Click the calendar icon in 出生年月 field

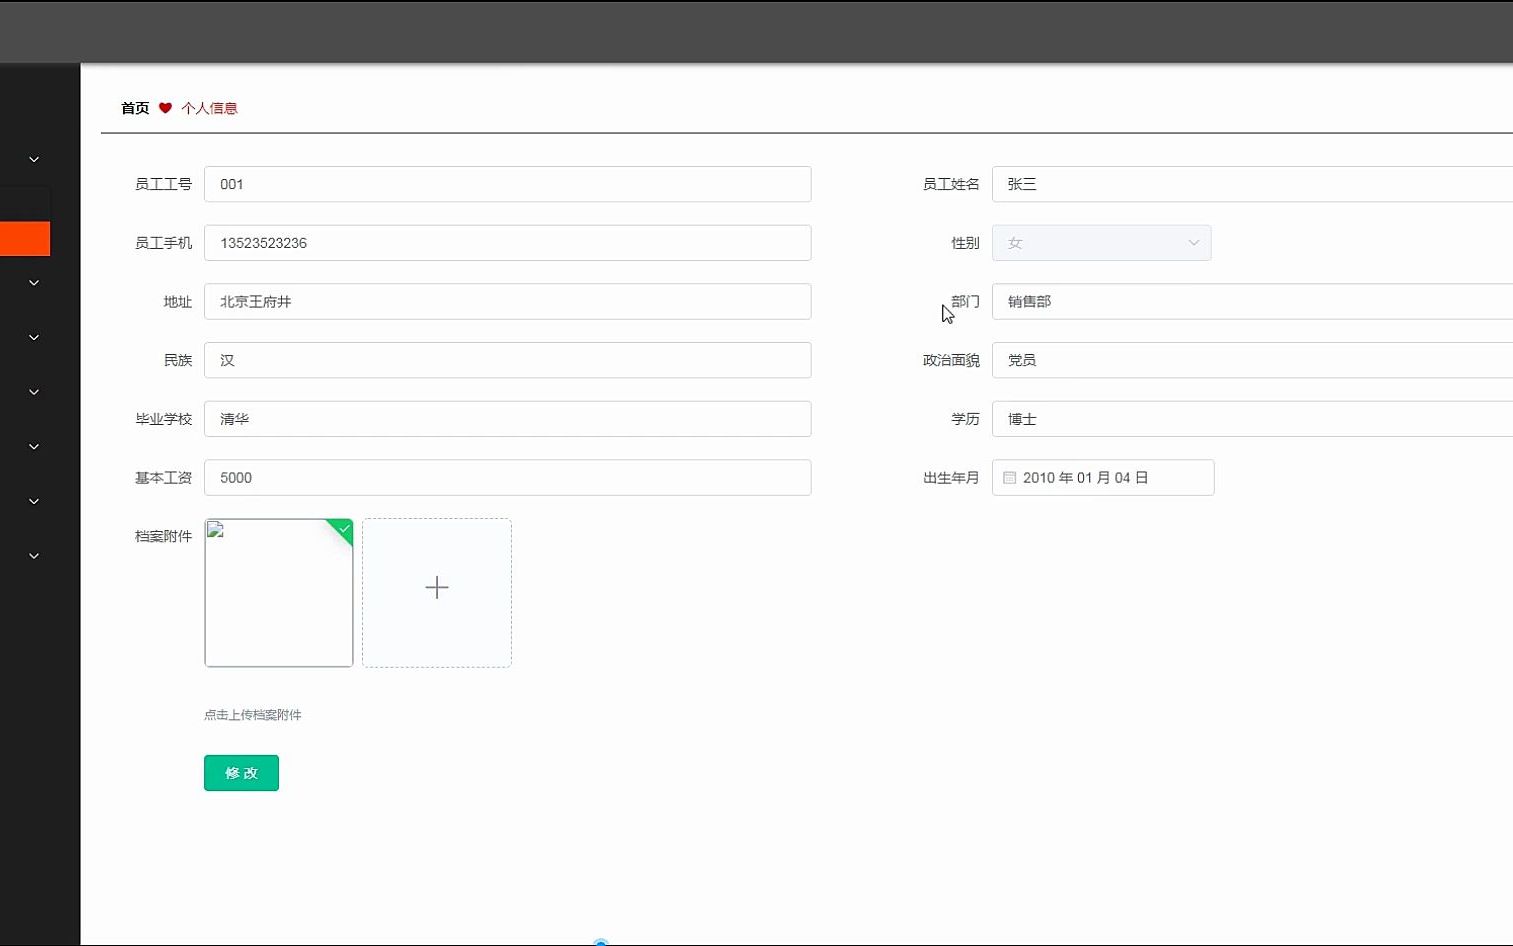coord(1009,478)
